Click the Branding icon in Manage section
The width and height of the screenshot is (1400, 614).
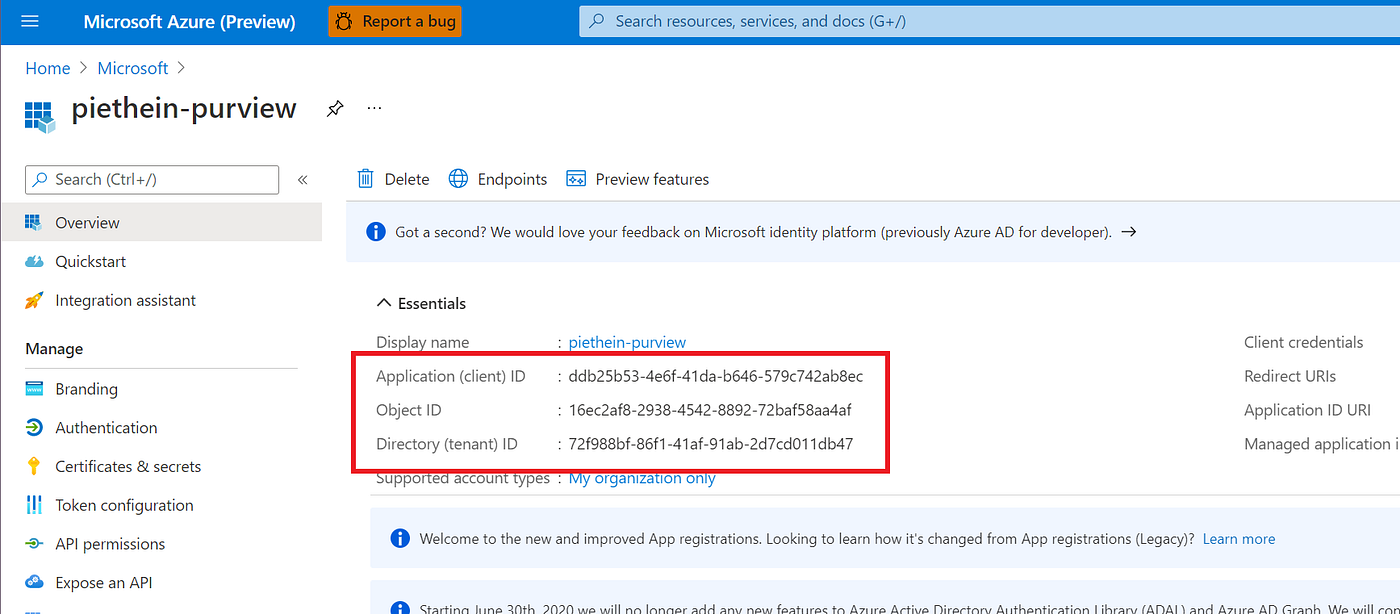(x=34, y=389)
